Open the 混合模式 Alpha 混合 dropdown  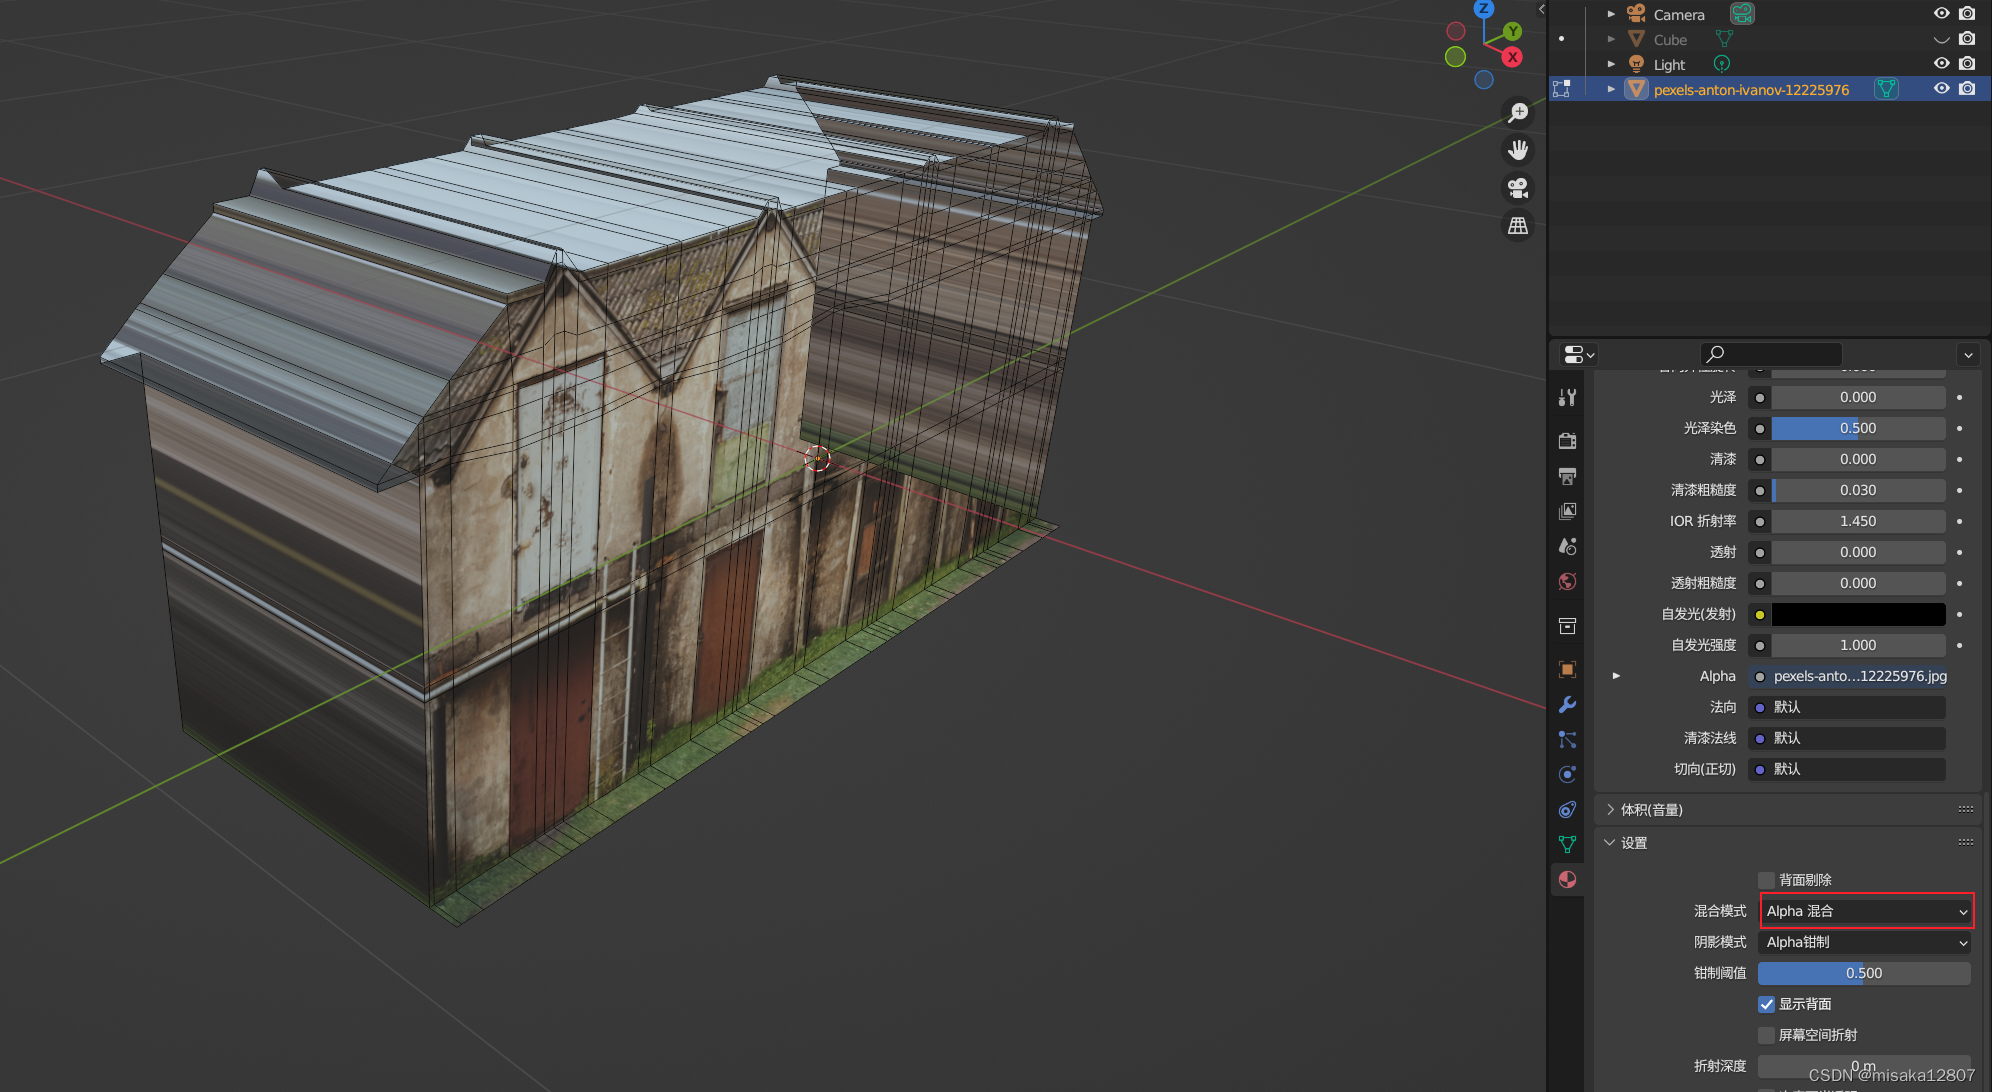click(x=1867, y=911)
